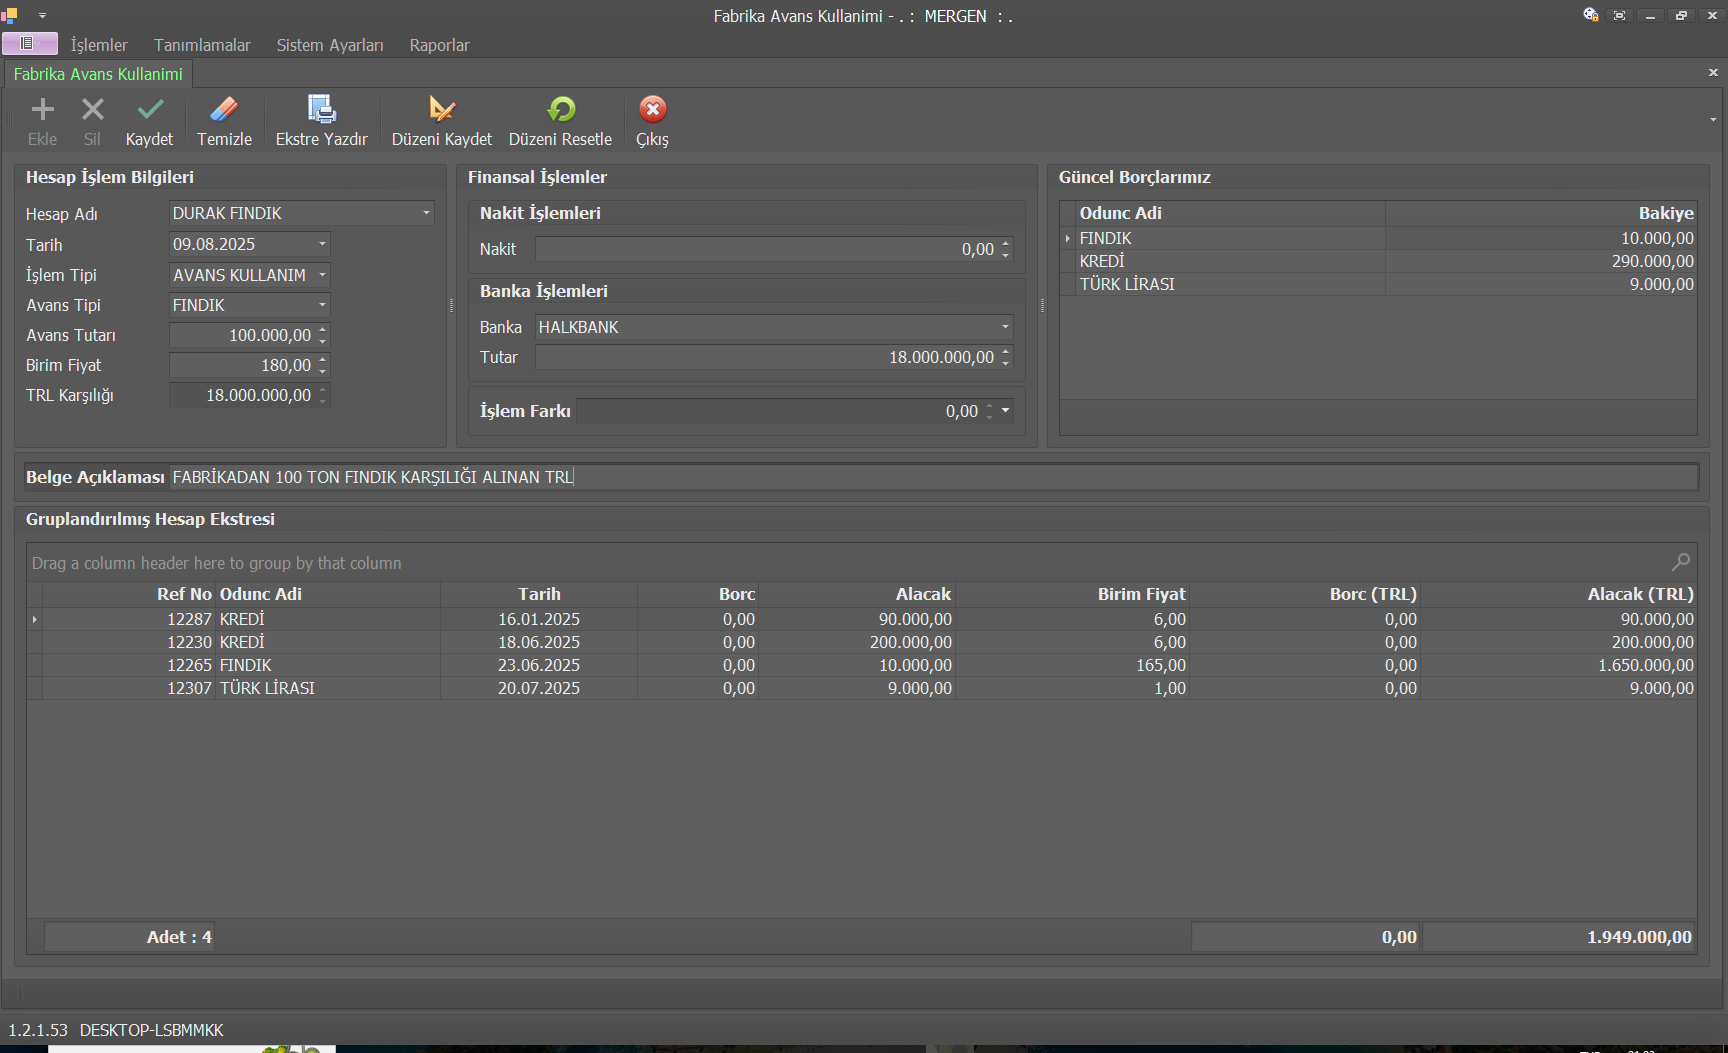
Task: Exit using the Çıkış icon
Action: pyautogui.click(x=652, y=110)
